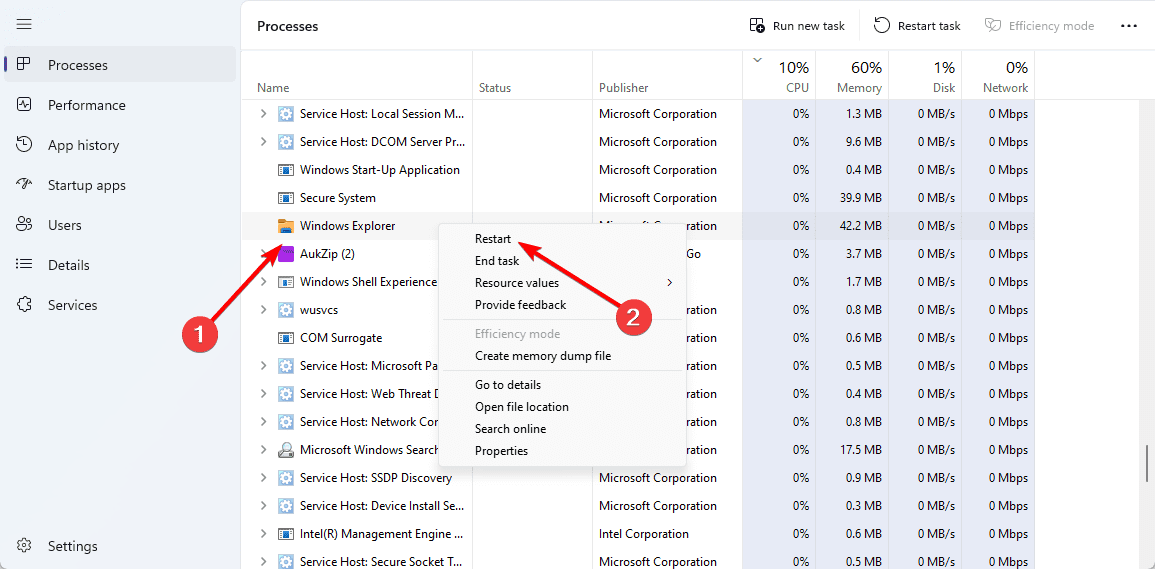The image size is (1155, 569).
Task: Click the Secure System process icon
Action: (x=285, y=198)
